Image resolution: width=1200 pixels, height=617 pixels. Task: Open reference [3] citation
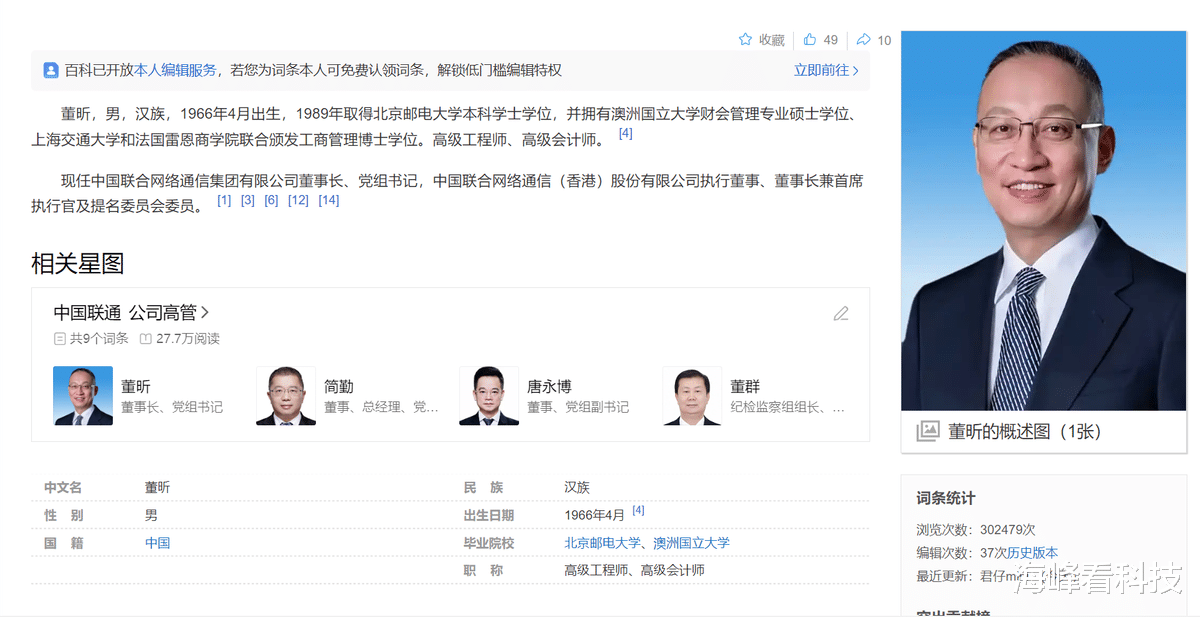[248, 200]
